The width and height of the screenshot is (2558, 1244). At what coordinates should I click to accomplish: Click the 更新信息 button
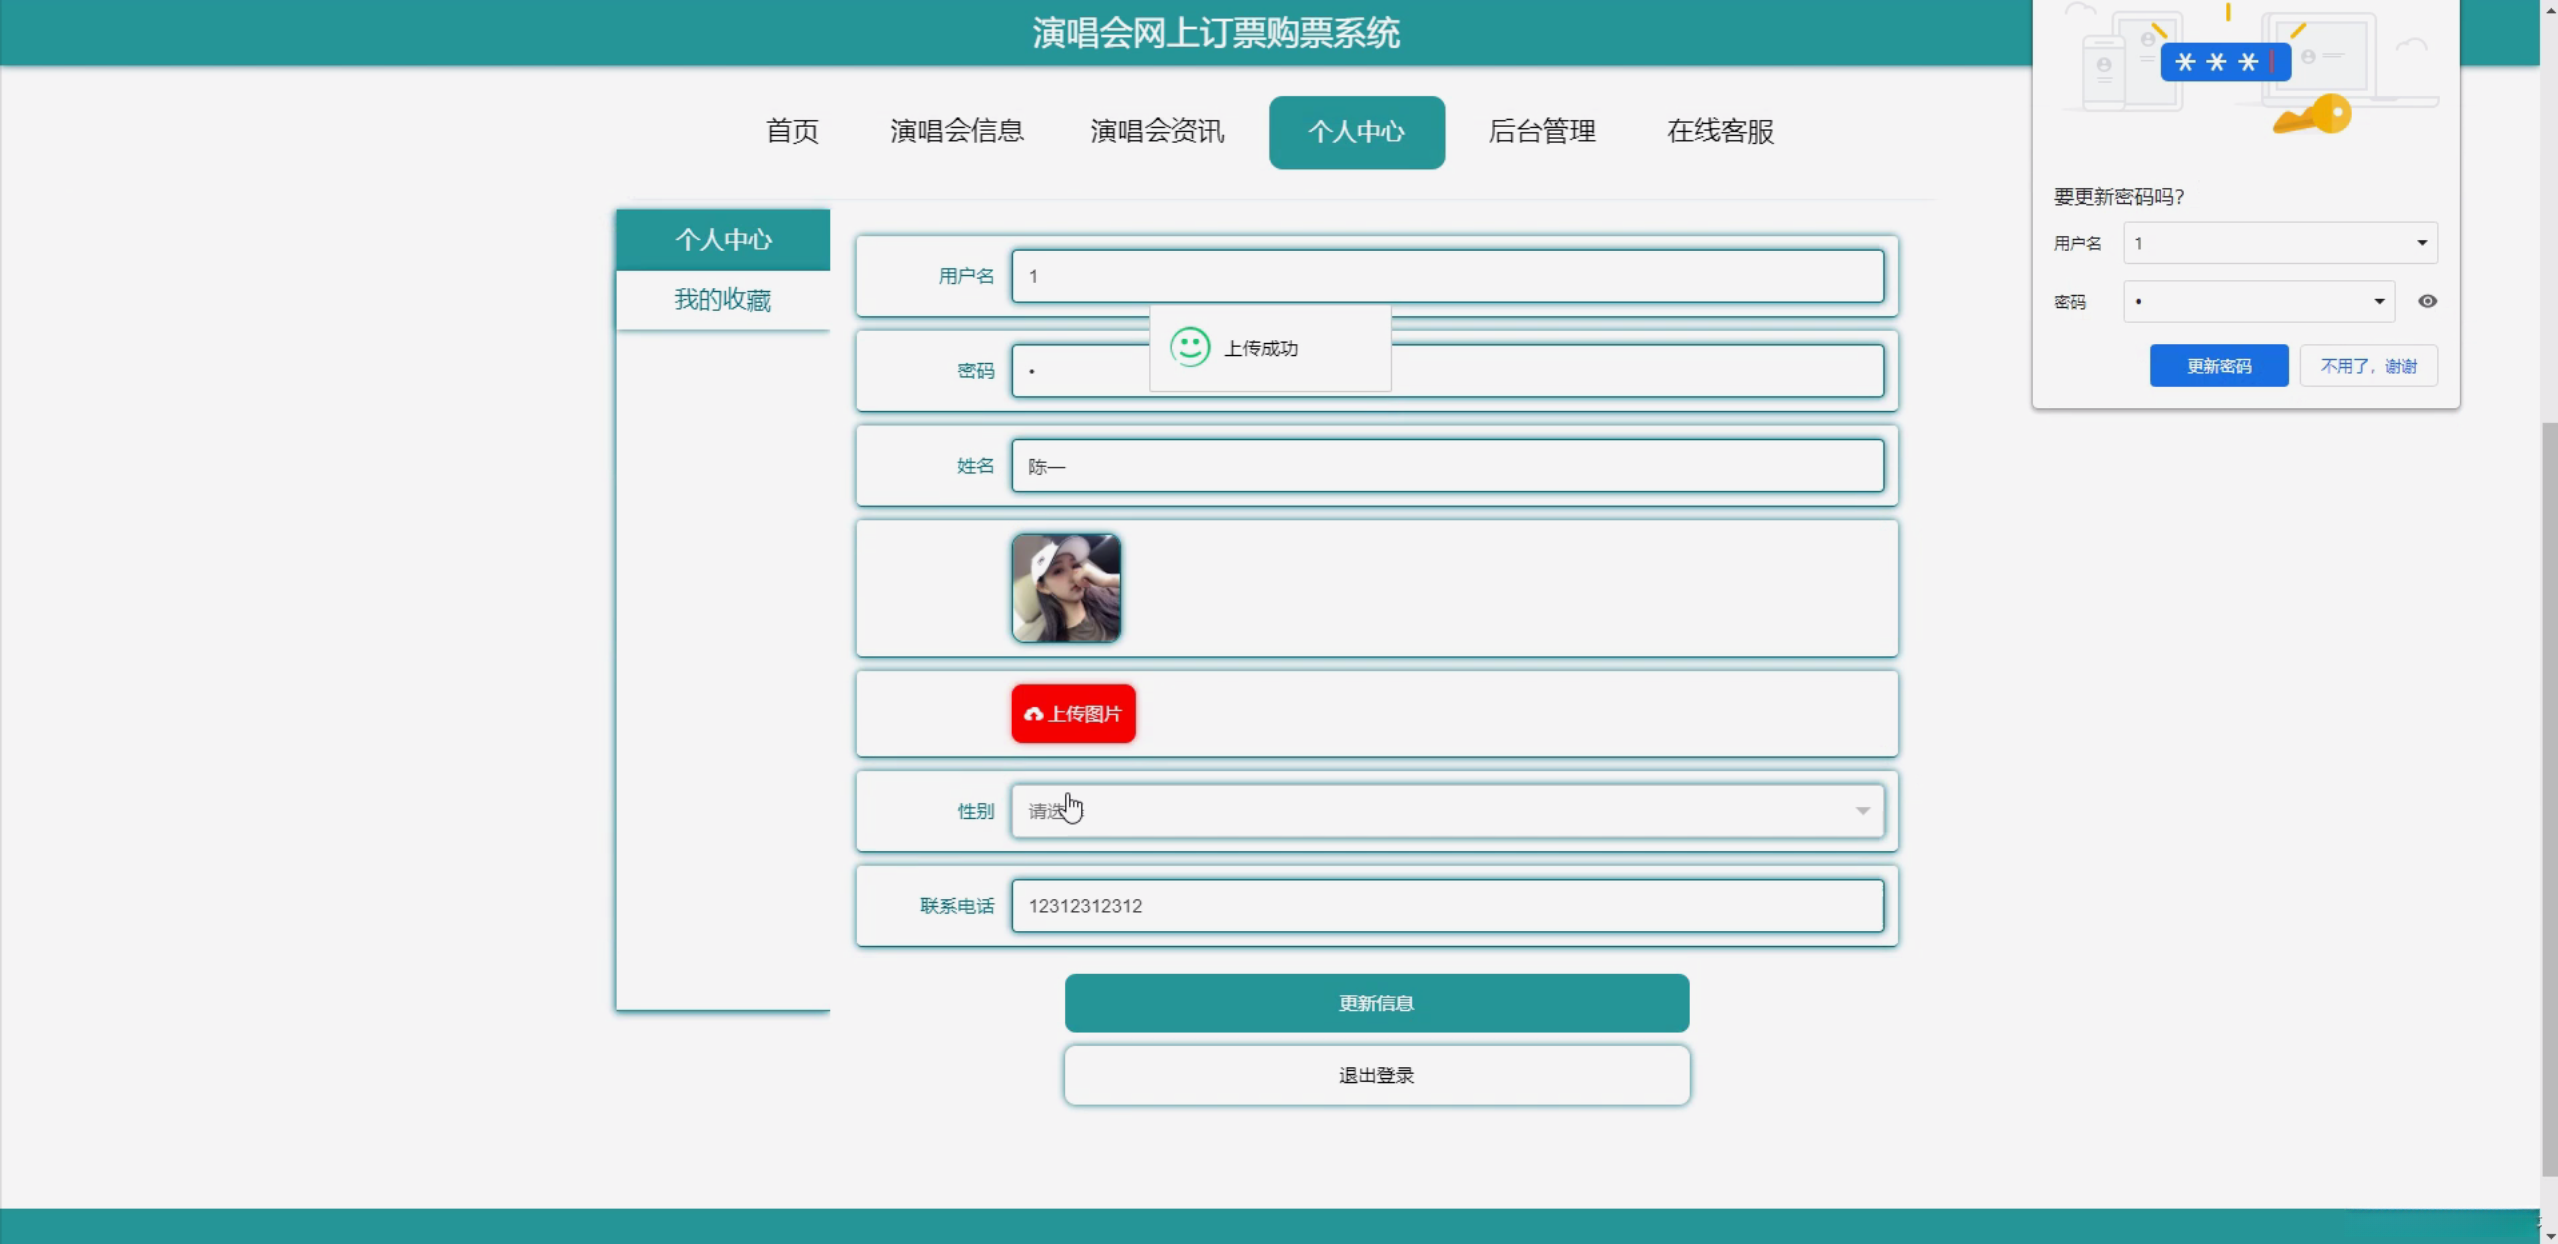[1376, 1003]
